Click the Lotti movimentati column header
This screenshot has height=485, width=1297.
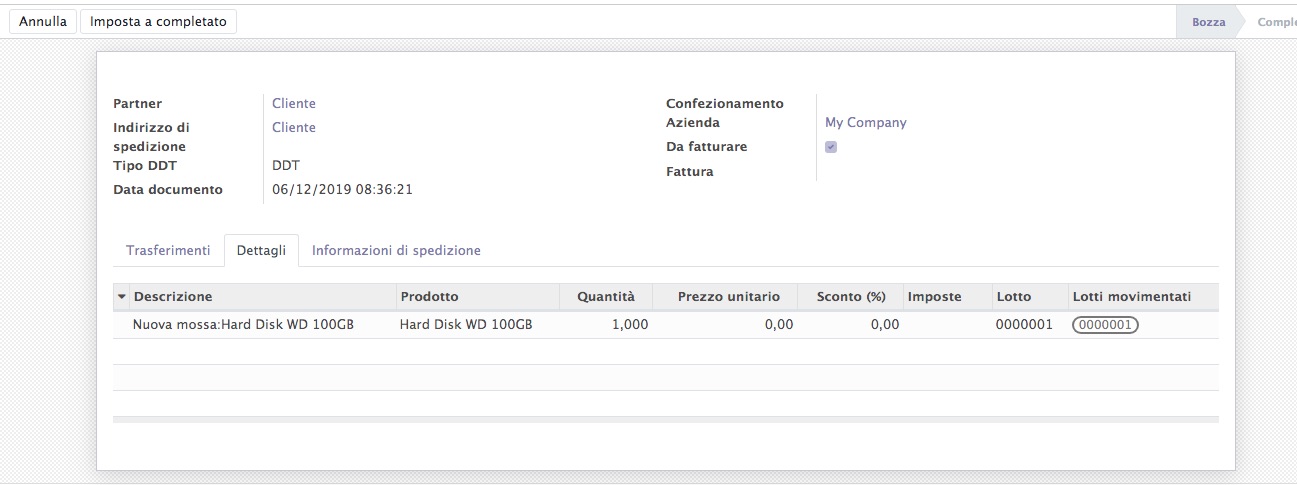click(x=1143, y=297)
